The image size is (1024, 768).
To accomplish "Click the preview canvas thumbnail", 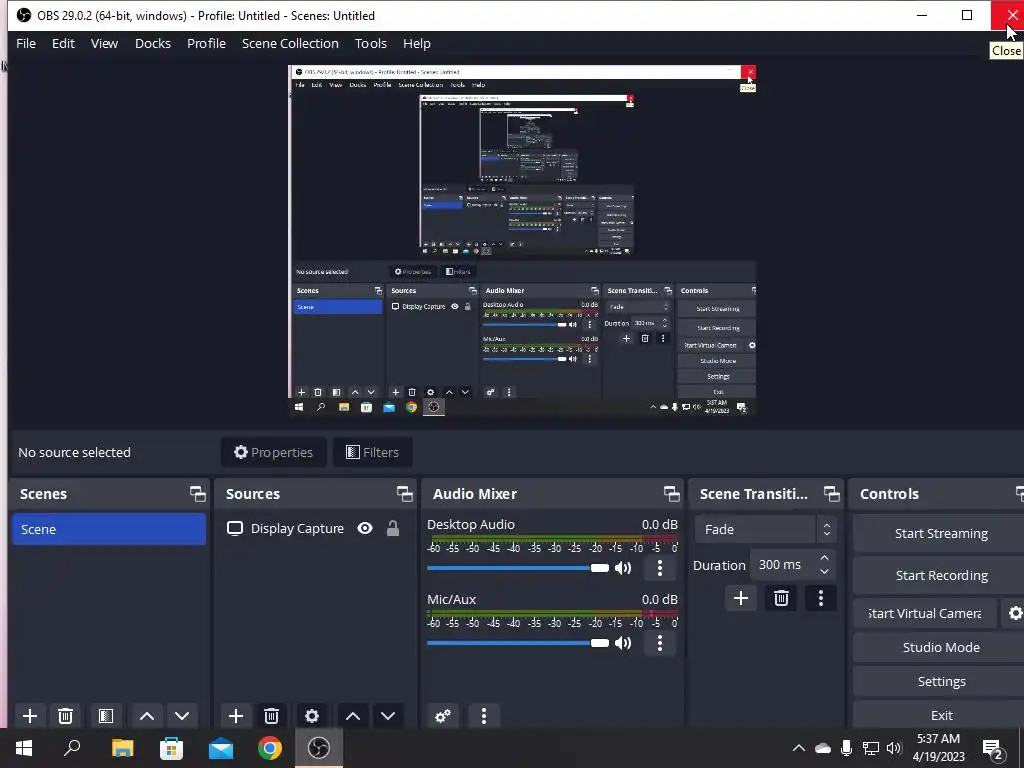I will pos(522,240).
